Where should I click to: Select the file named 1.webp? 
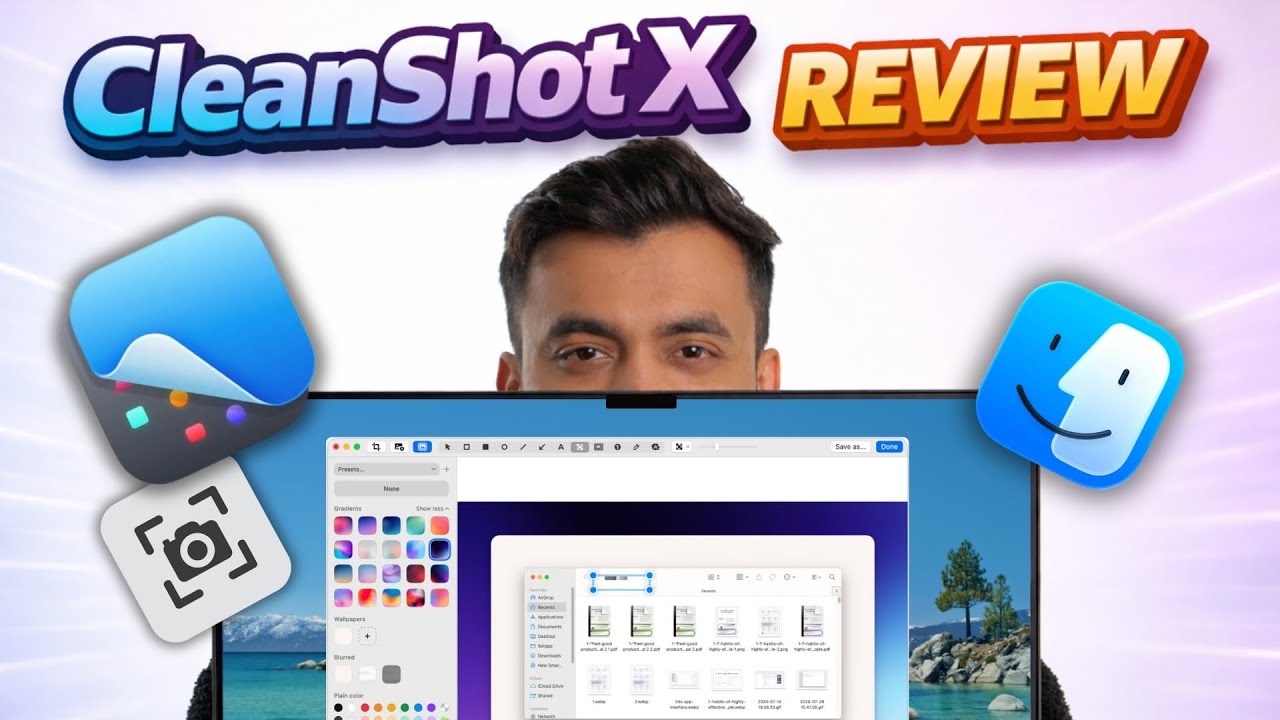tap(599, 682)
